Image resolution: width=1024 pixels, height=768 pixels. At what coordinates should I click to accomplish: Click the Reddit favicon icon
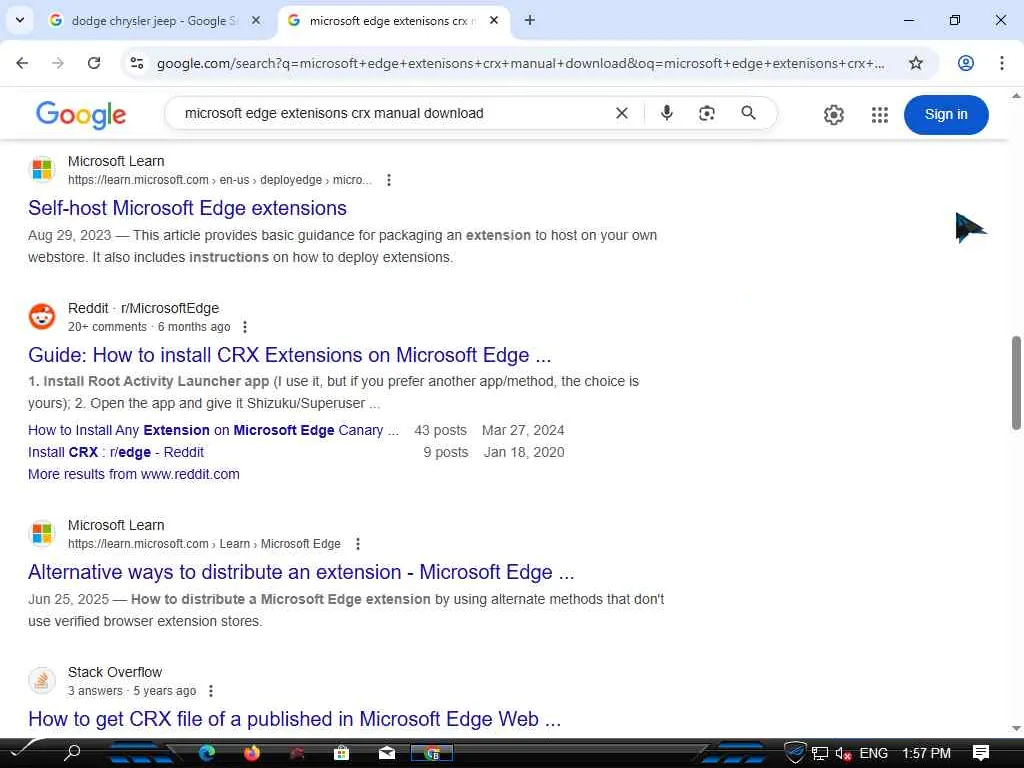42,317
